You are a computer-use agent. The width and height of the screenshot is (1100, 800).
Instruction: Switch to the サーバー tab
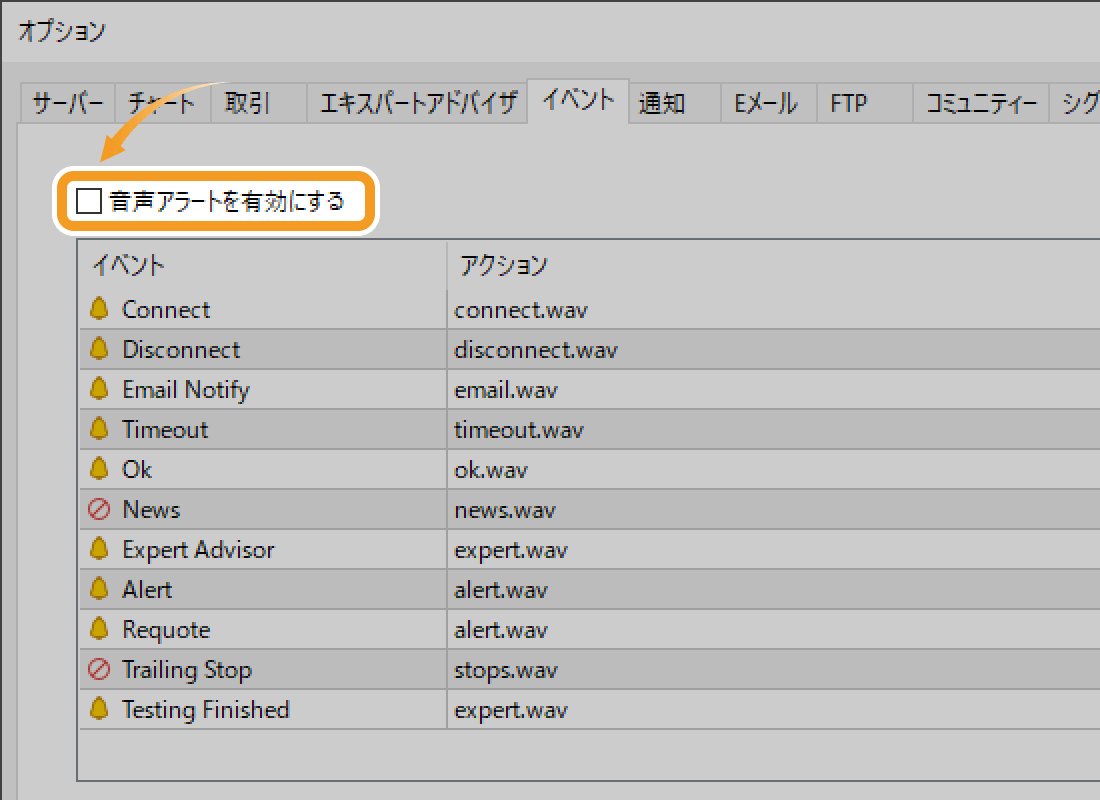(67, 103)
